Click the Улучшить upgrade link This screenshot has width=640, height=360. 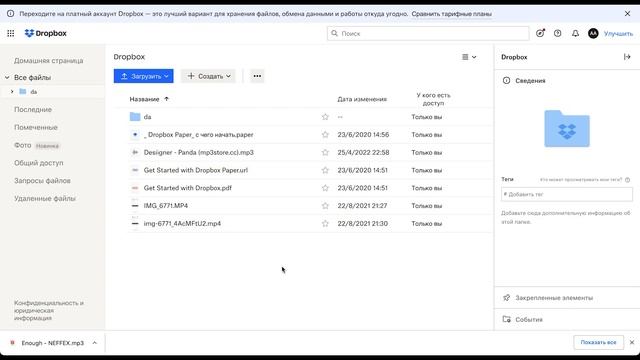[x=618, y=33]
